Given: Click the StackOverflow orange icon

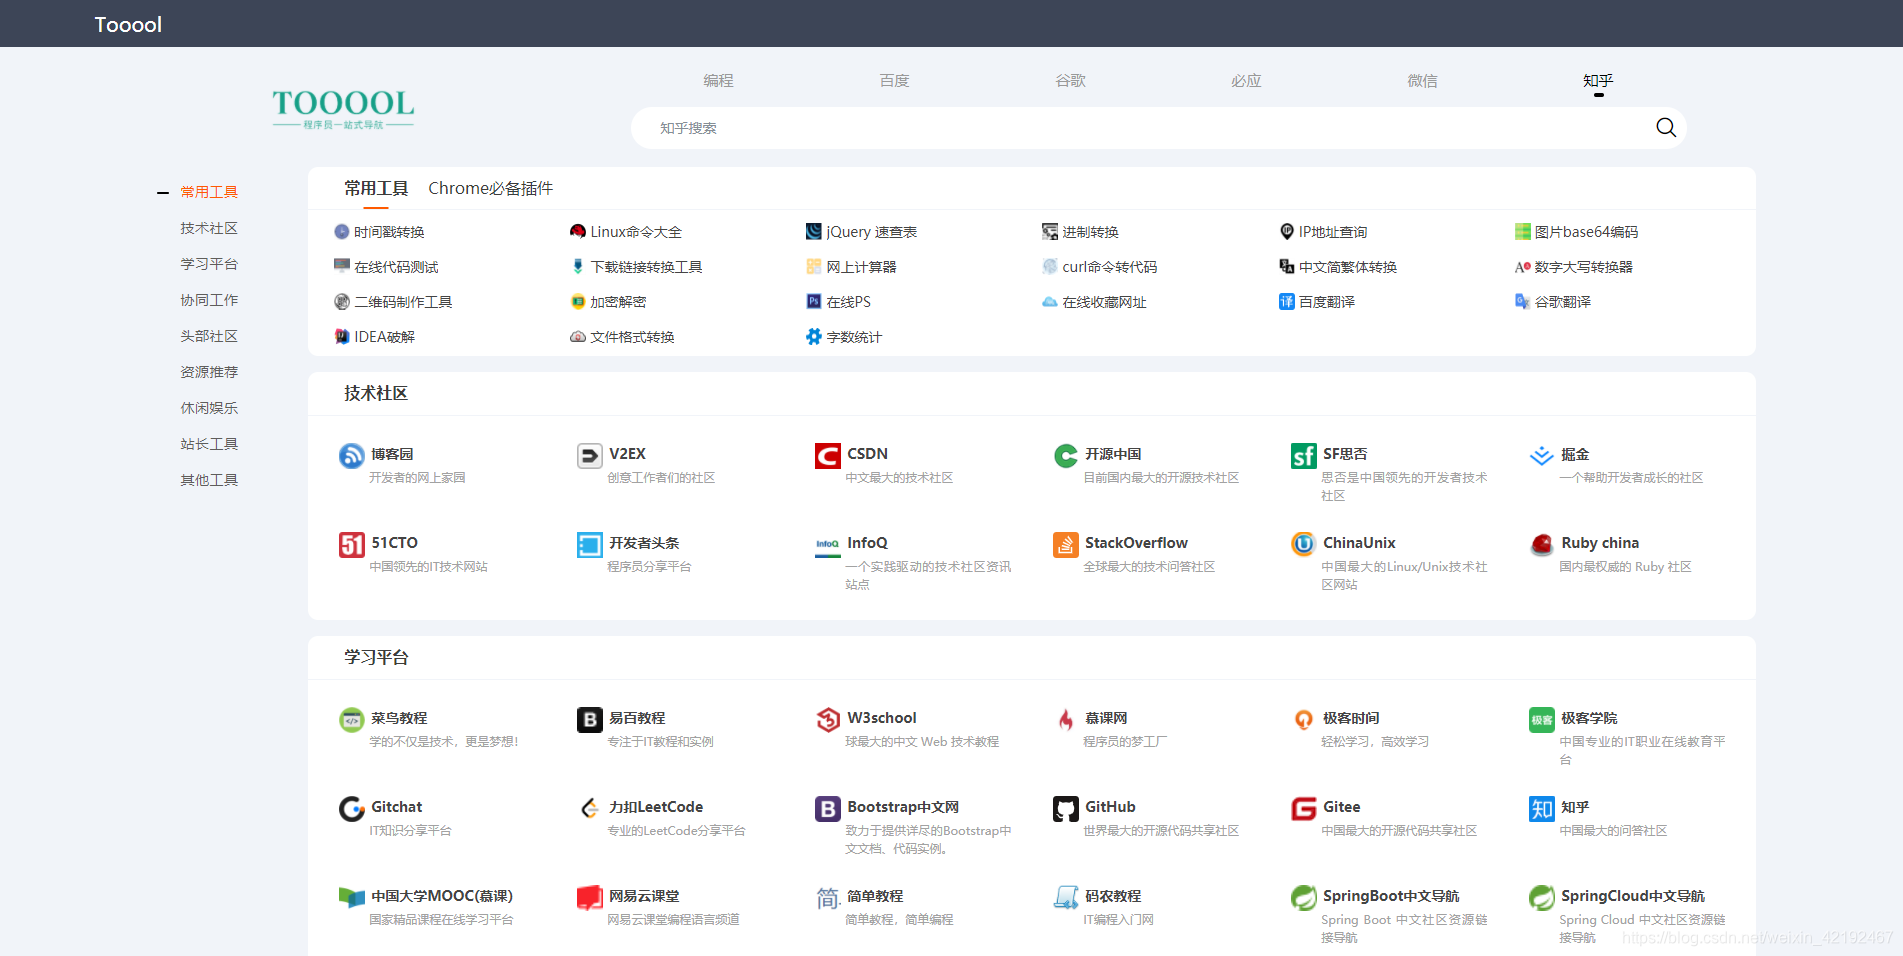Looking at the screenshot, I should coord(1065,545).
